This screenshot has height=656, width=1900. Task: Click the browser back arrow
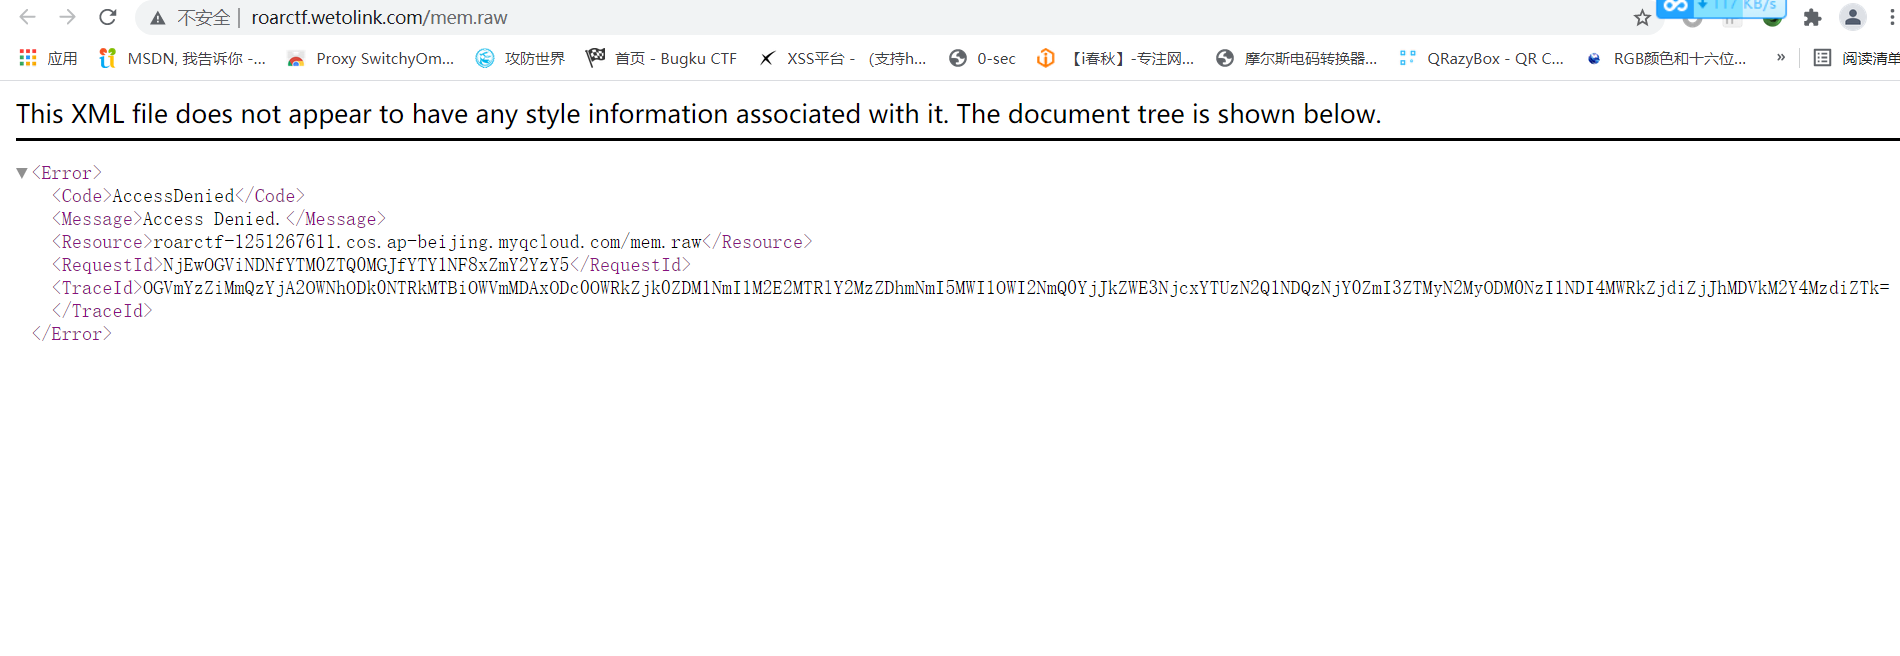coord(28,17)
